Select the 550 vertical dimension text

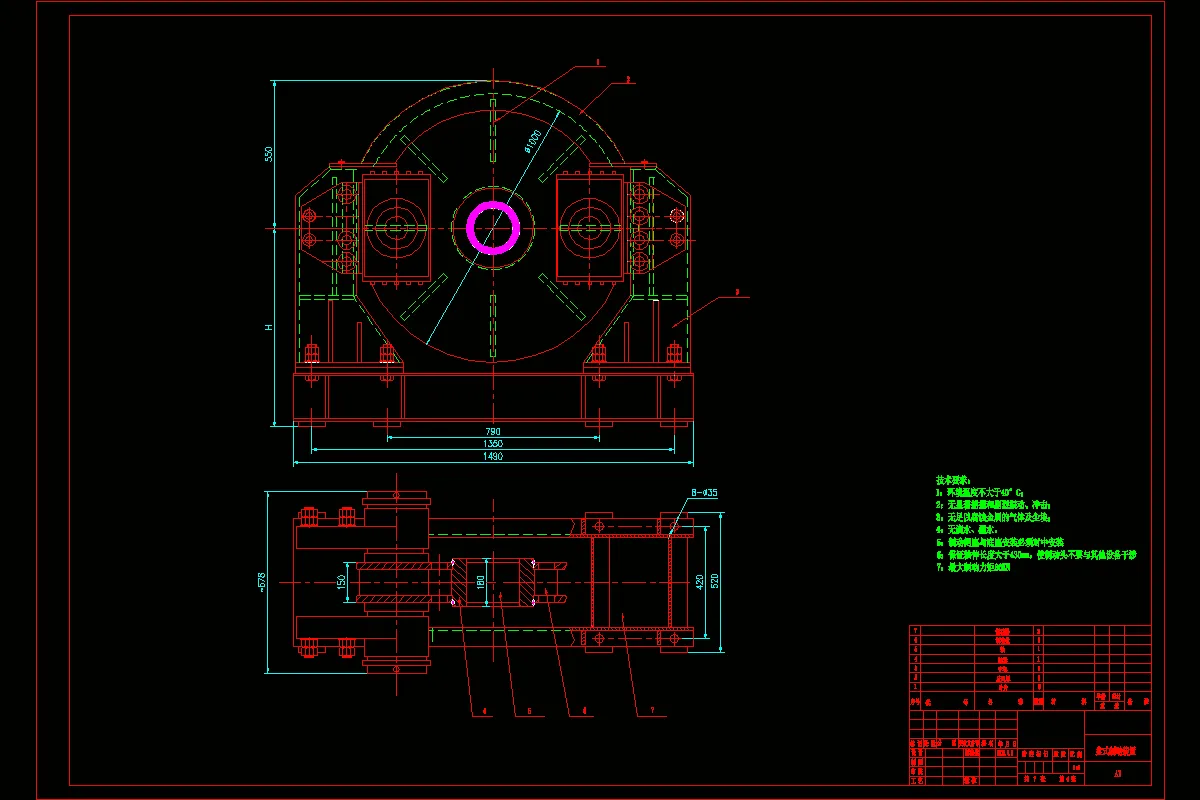(268, 153)
